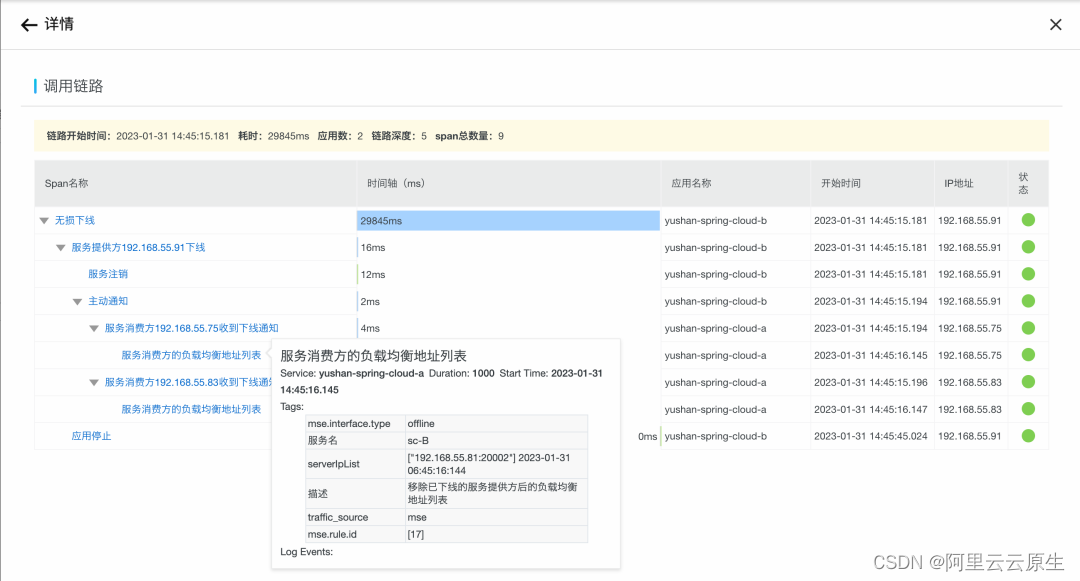Screen dimensions: 1080x581
Task: Click the traffic_source tag key
Action: click(338, 517)
